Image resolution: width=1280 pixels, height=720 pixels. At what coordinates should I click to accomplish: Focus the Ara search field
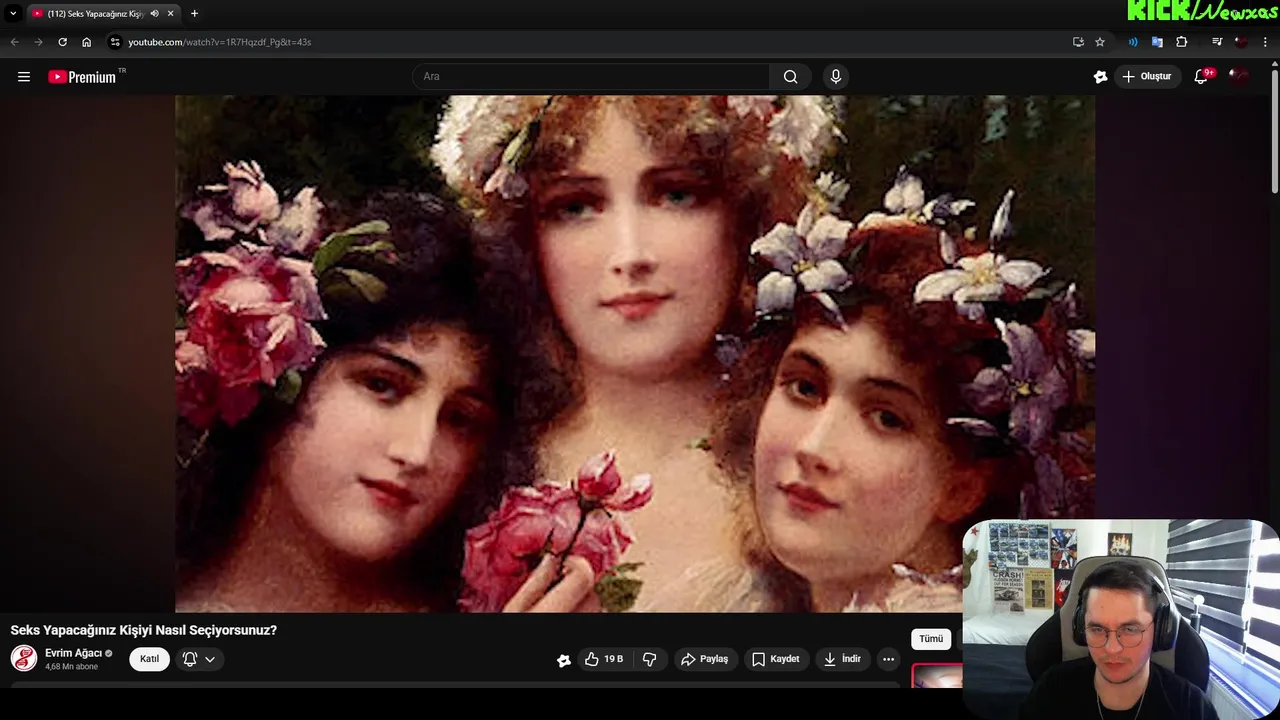point(591,77)
